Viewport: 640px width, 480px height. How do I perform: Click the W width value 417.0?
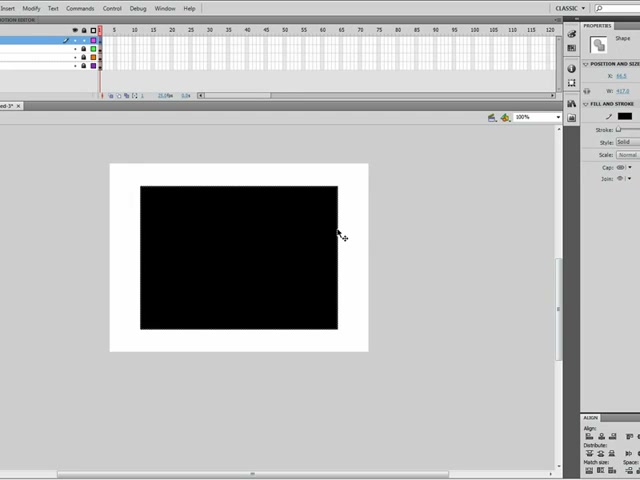click(x=623, y=91)
